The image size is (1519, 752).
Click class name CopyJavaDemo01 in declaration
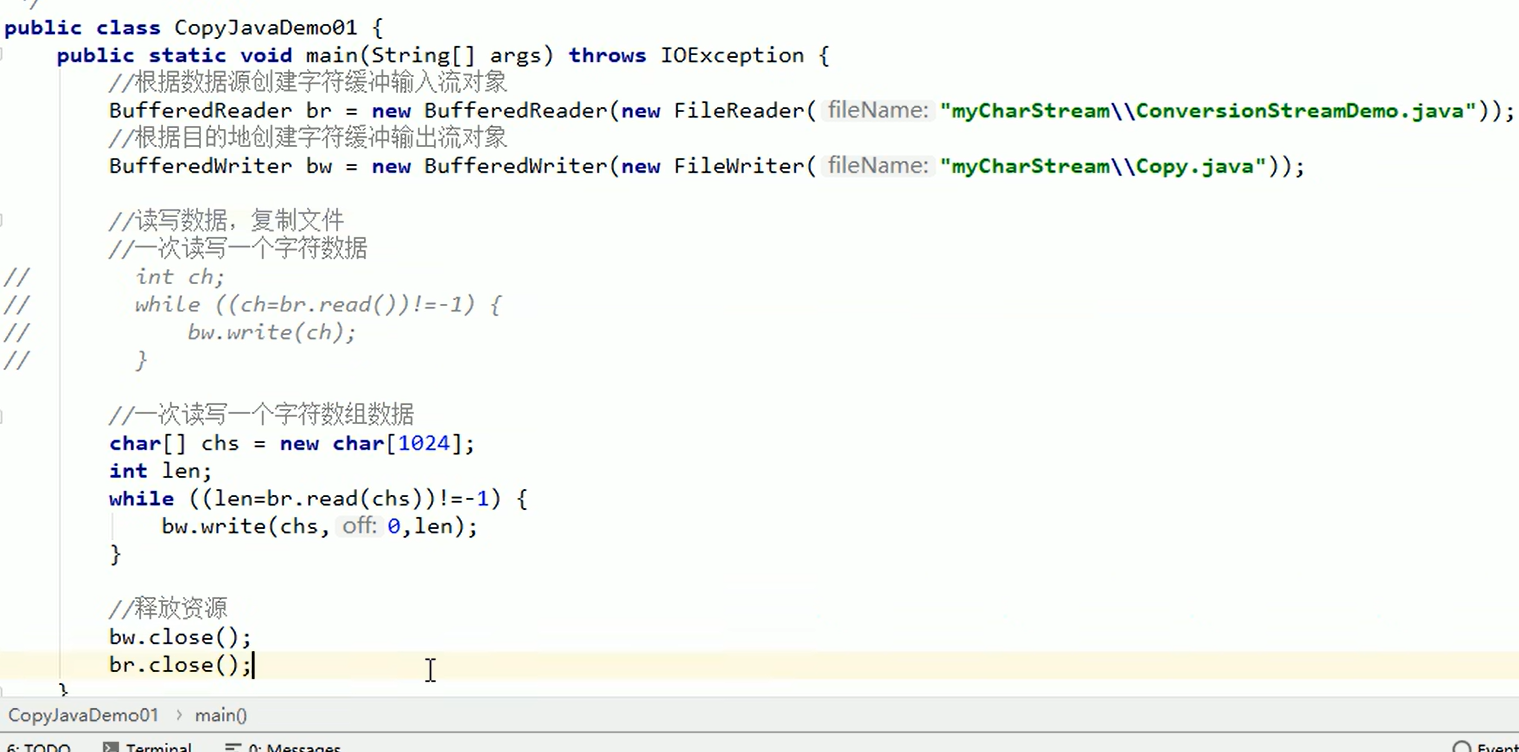click(x=265, y=28)
